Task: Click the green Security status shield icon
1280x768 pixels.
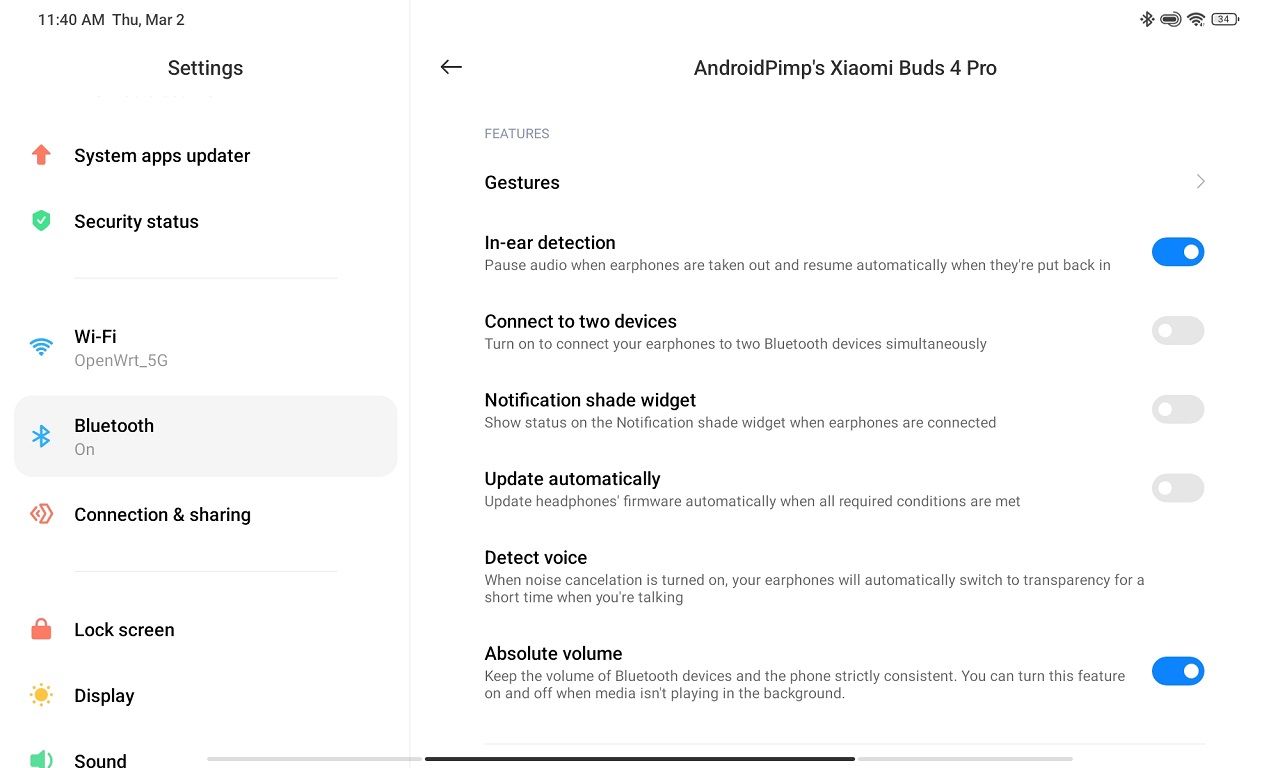Action: tap(41, 221)
